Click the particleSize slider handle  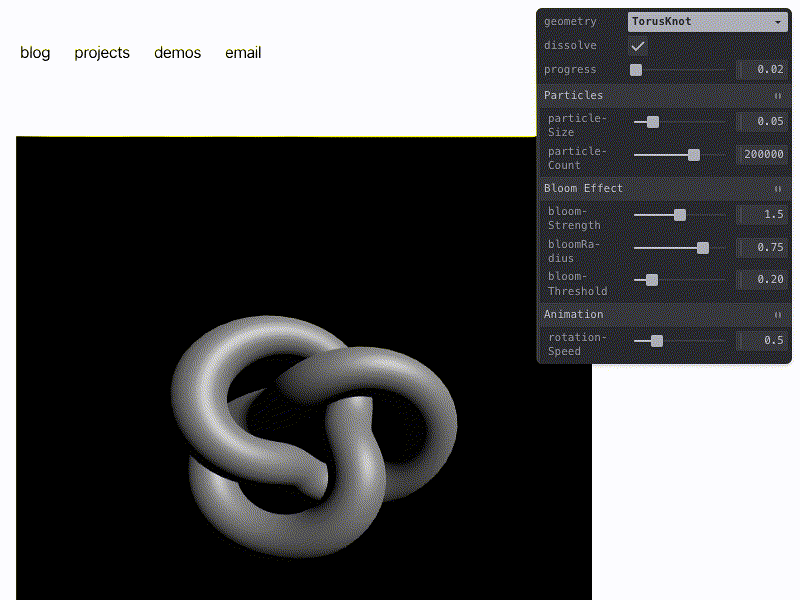coord(653,122)
